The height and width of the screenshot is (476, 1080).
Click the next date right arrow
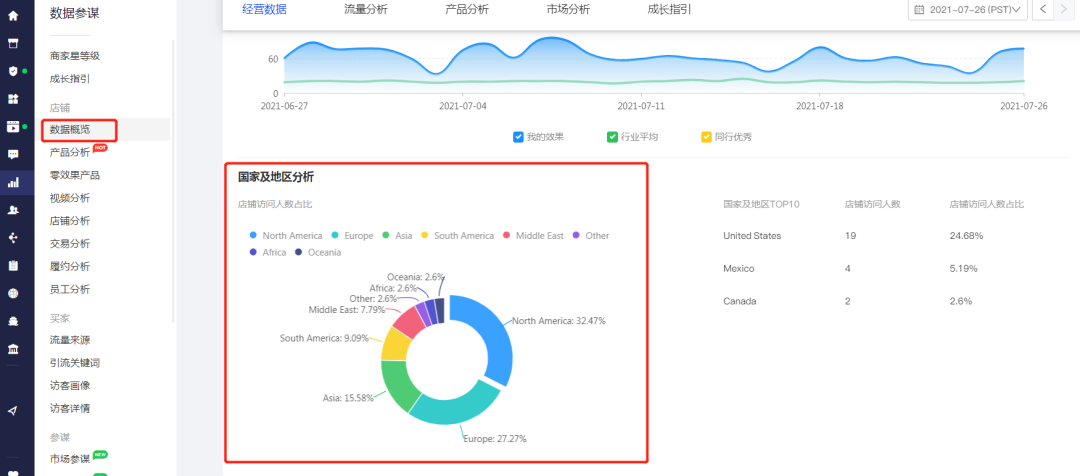coord(1065,10)
